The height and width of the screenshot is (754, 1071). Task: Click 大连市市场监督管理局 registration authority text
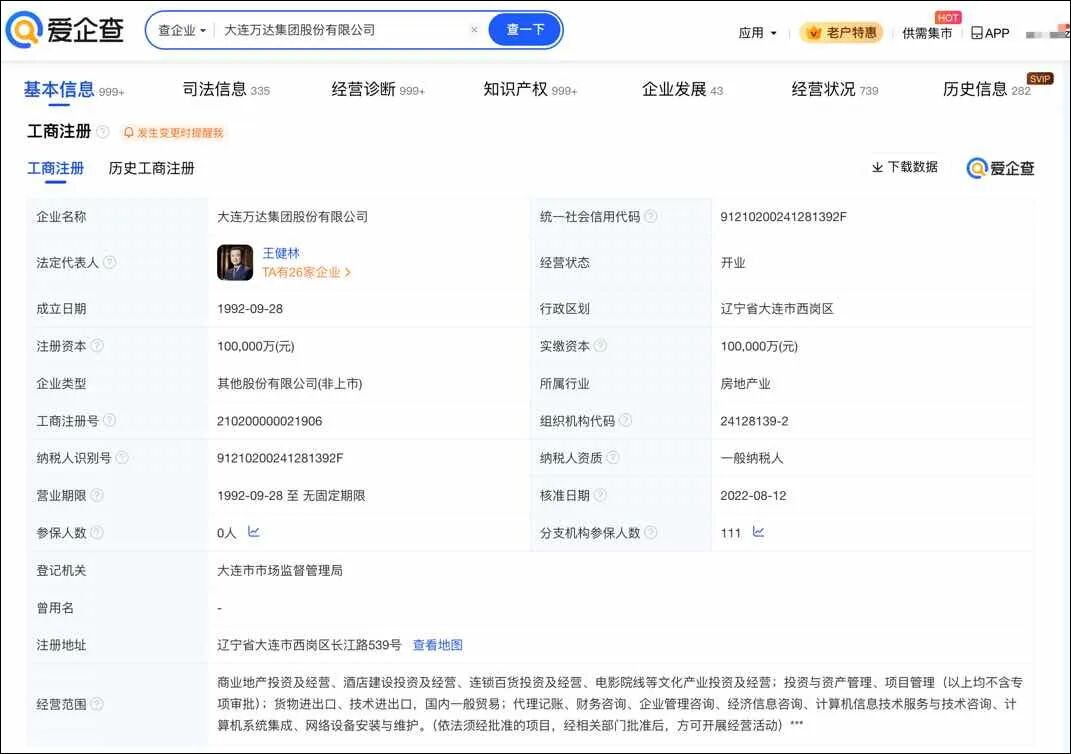[280, 570]
